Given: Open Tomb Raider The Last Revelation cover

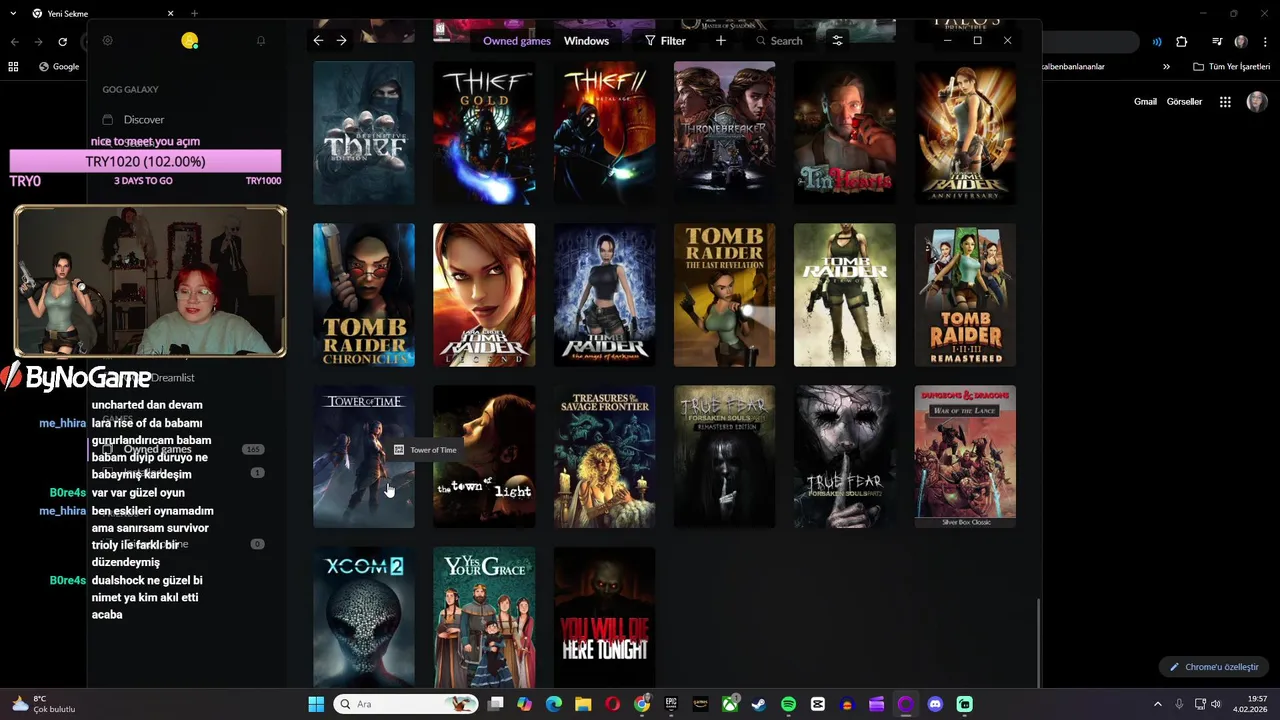Looking at the screenshot, I should click(x=724, y=295).
